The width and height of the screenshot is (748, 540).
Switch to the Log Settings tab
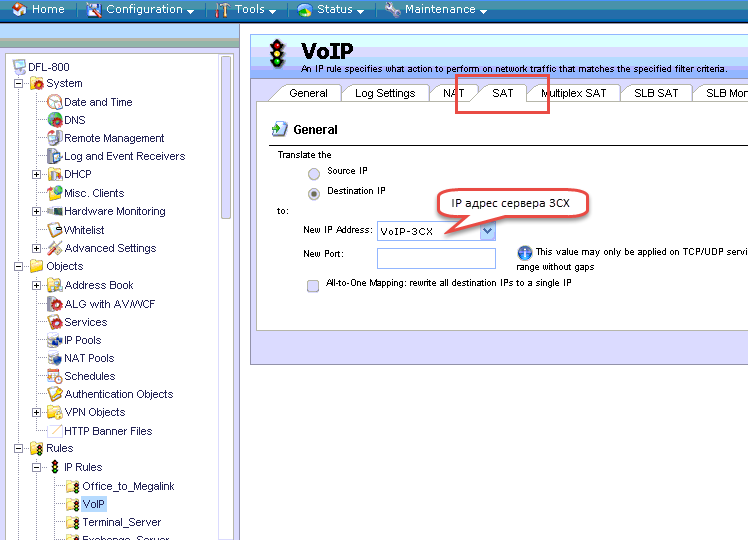tap(385, 93)
